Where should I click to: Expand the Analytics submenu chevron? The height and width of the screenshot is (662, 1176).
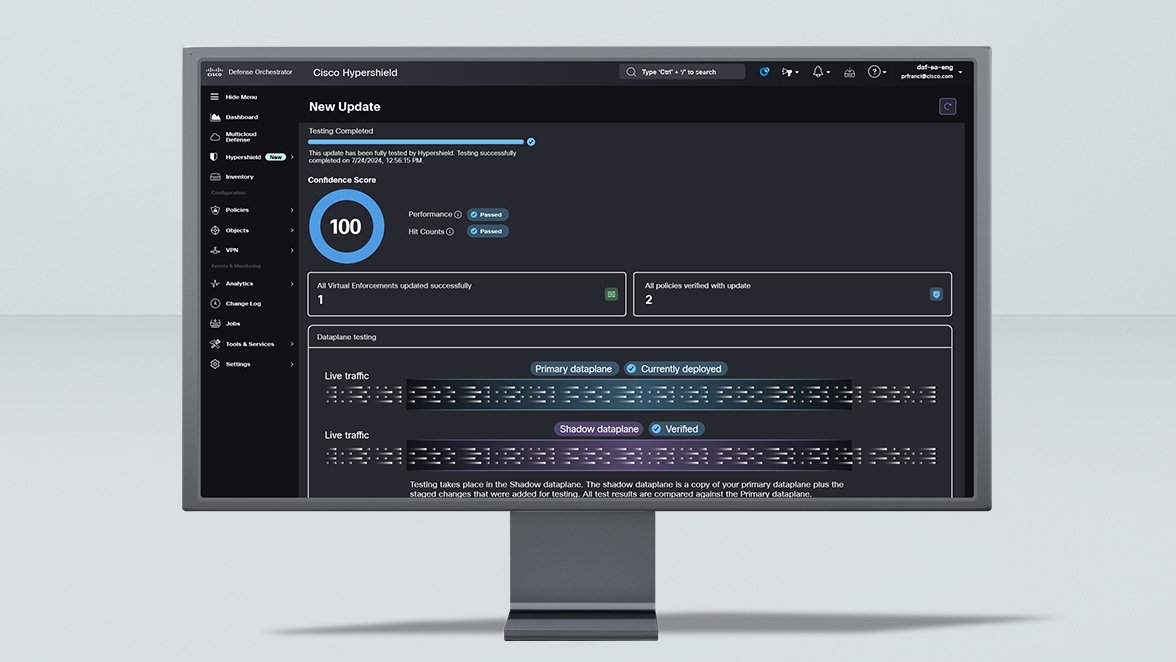[x=292, y=284]
